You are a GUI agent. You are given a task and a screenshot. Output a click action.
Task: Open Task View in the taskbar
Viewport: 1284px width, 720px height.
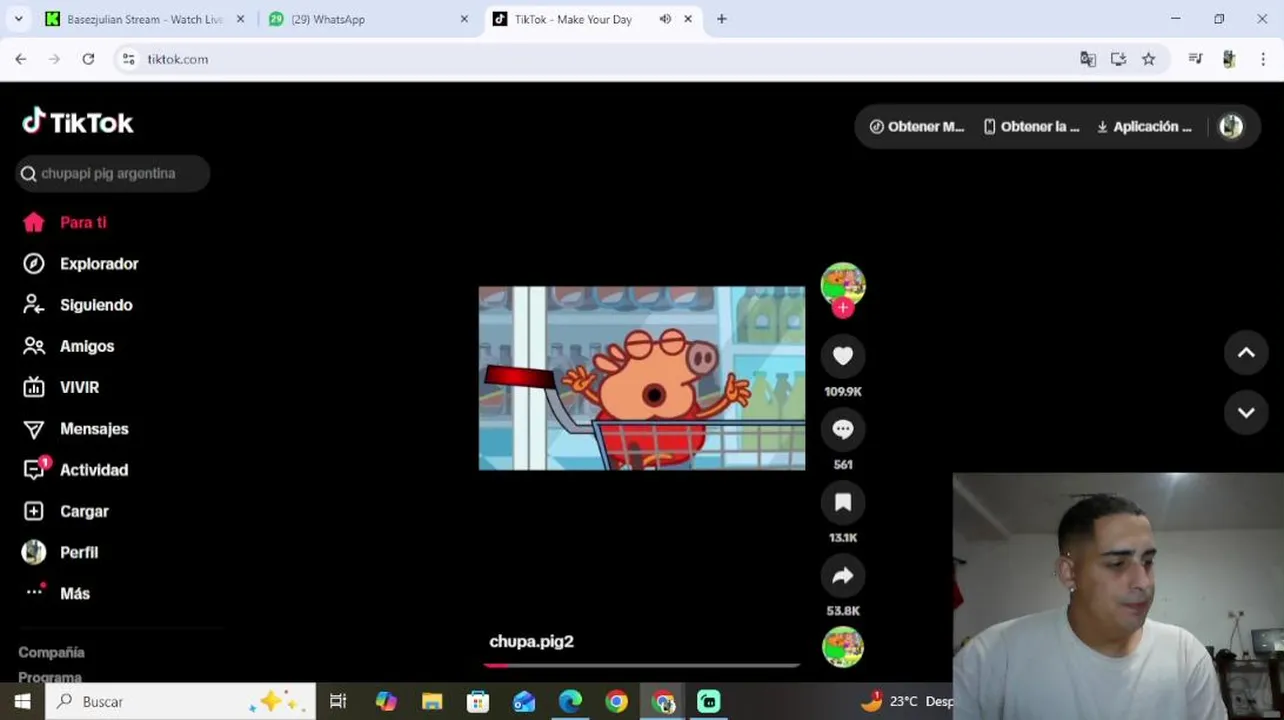338,701
